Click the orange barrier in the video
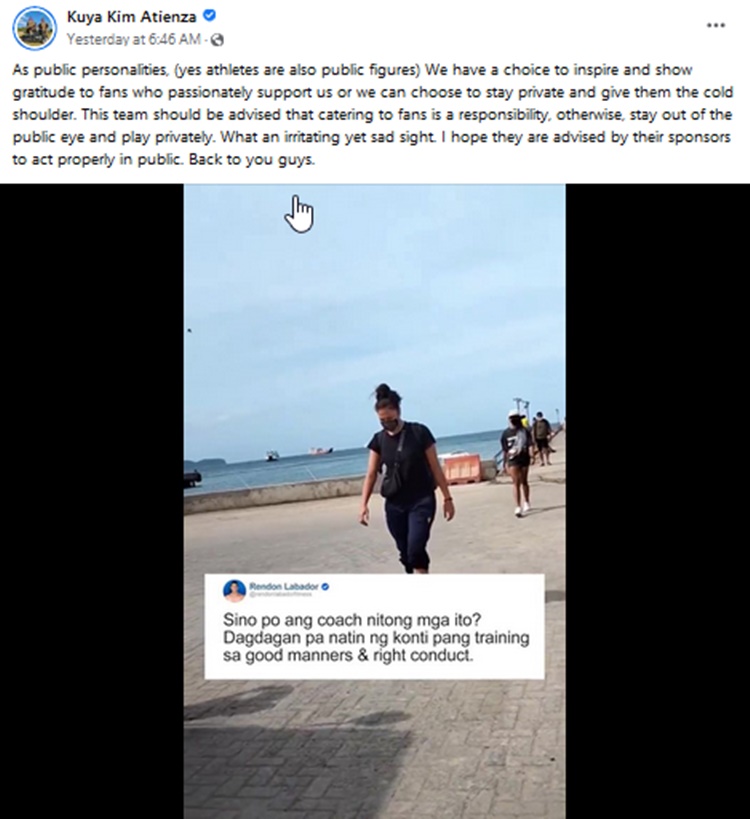The height and width of the screenshot is (819, 750). tap(460, 468)
